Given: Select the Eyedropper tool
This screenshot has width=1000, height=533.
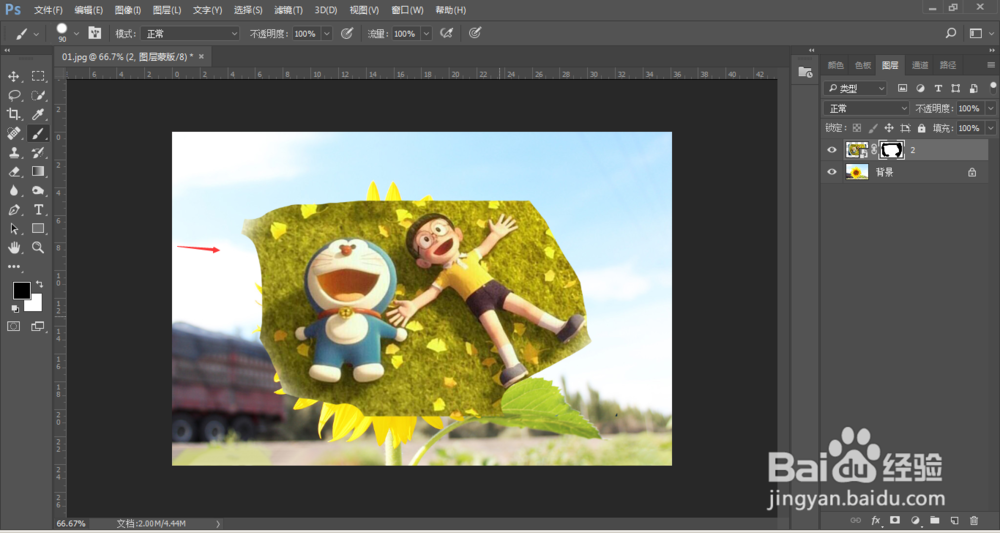Looking at the screenshot, I should 38,114.
